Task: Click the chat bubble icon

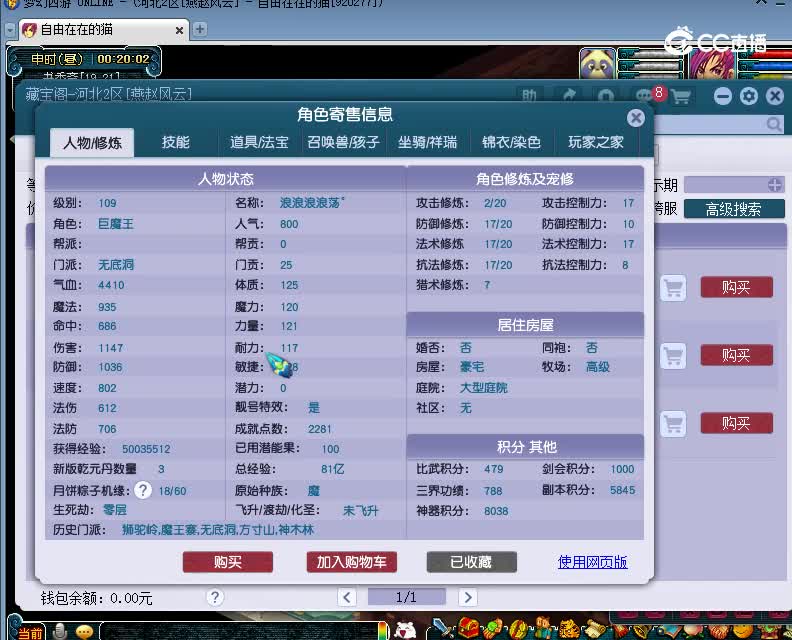Action: 84,632
